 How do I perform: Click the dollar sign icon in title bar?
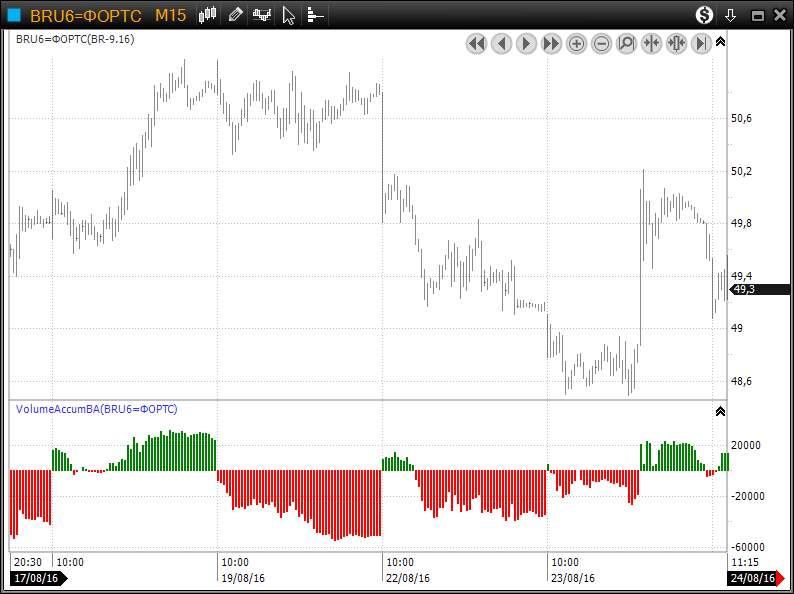(705, 15)
